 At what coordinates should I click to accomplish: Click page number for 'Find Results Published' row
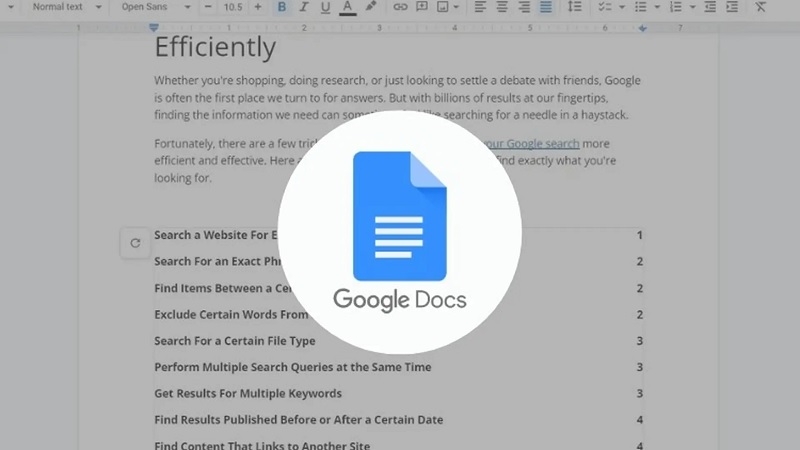(639, 420)
